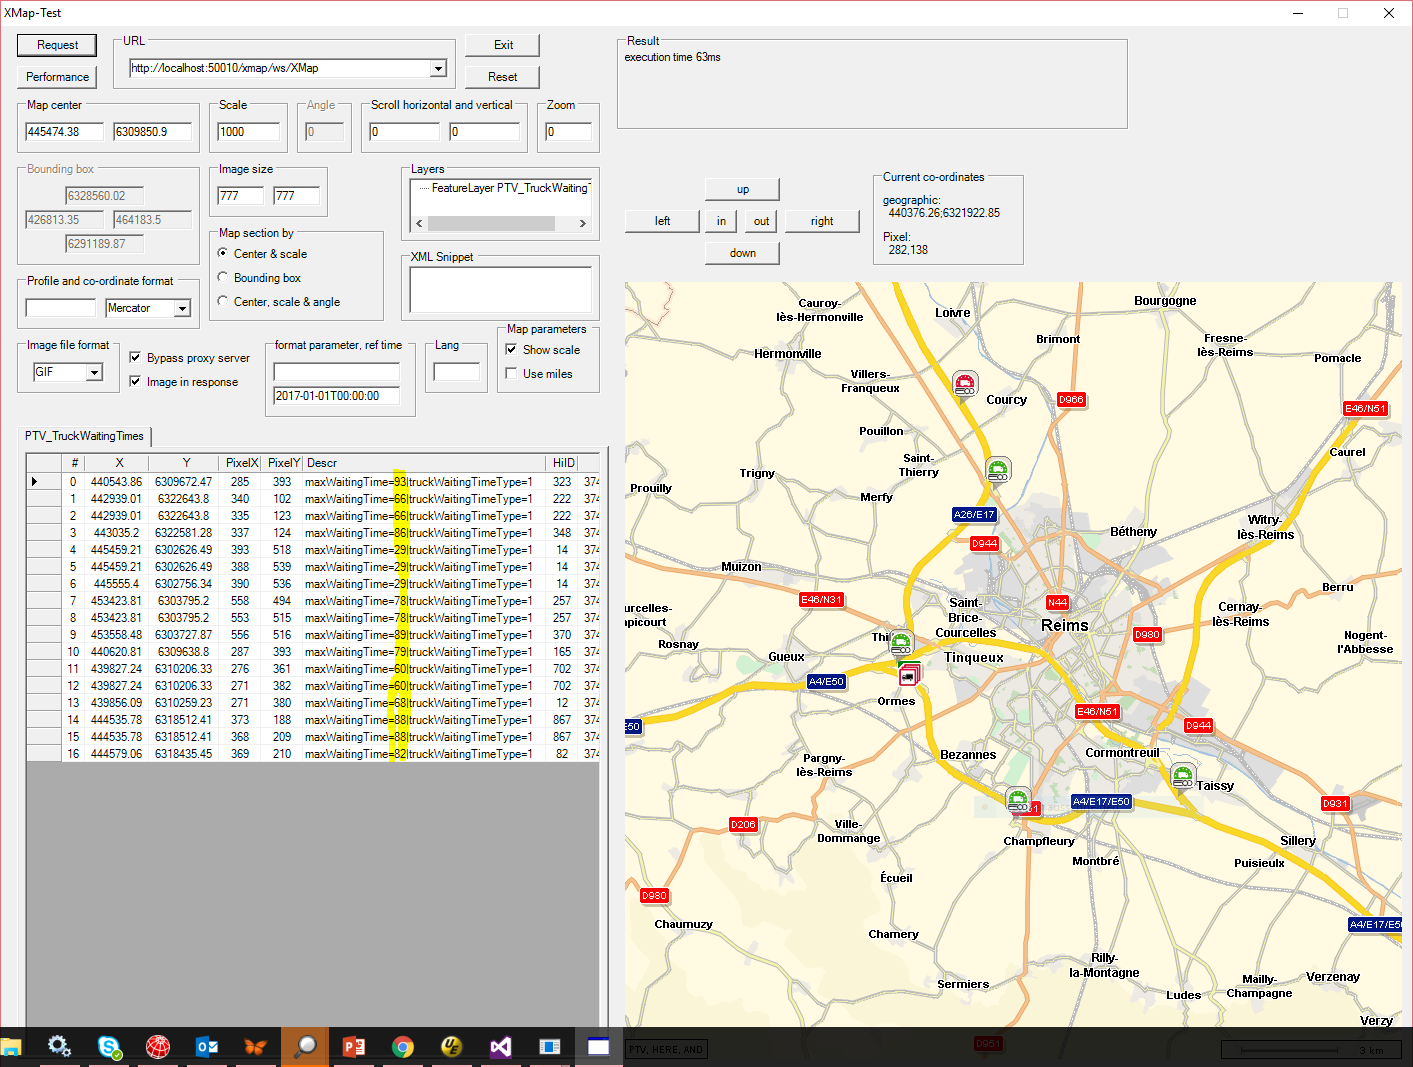Click the Descr column header
1413x1067 pixels.
424,463
